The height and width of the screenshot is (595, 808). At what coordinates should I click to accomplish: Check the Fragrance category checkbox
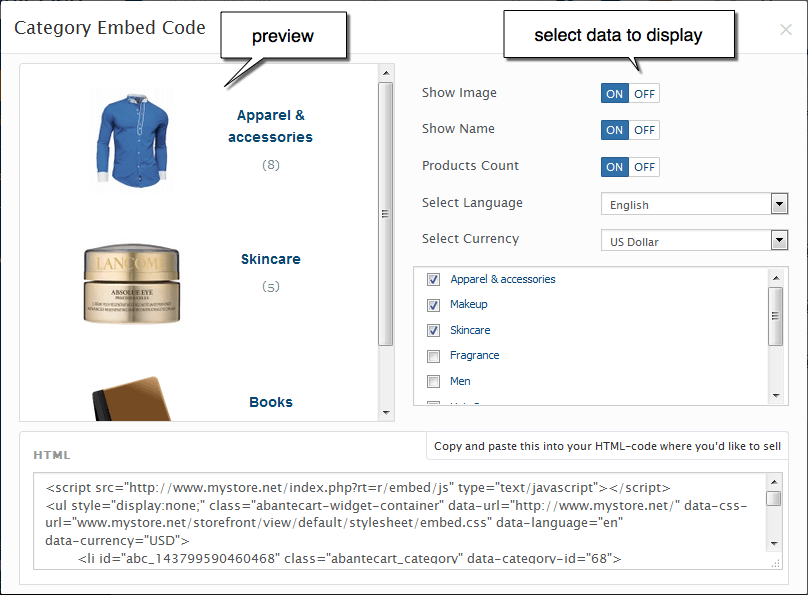[x=433, y=356]
